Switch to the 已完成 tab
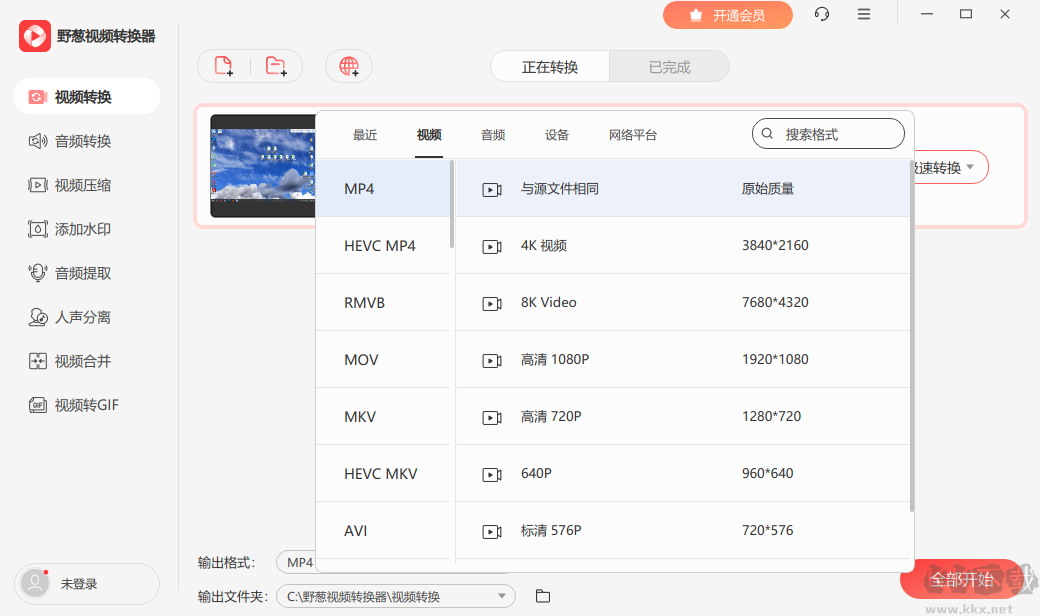The height and width of the screenshot is (616, 1040). (x=670, y=65)
